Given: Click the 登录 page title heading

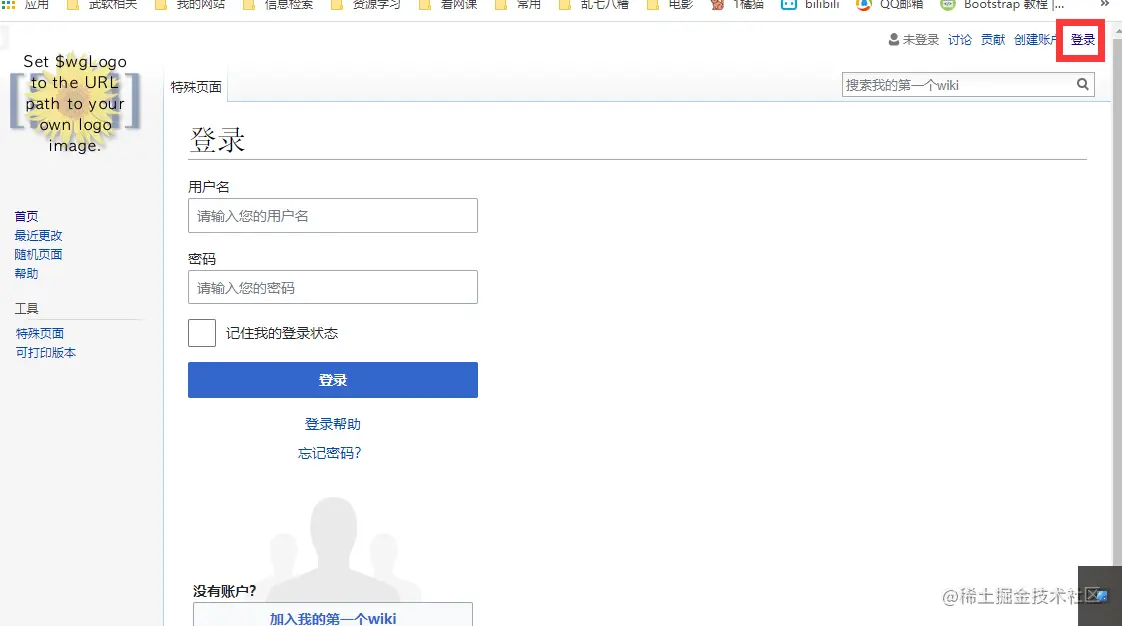Looking at the screenshot, I should click(x=217, y=140).
